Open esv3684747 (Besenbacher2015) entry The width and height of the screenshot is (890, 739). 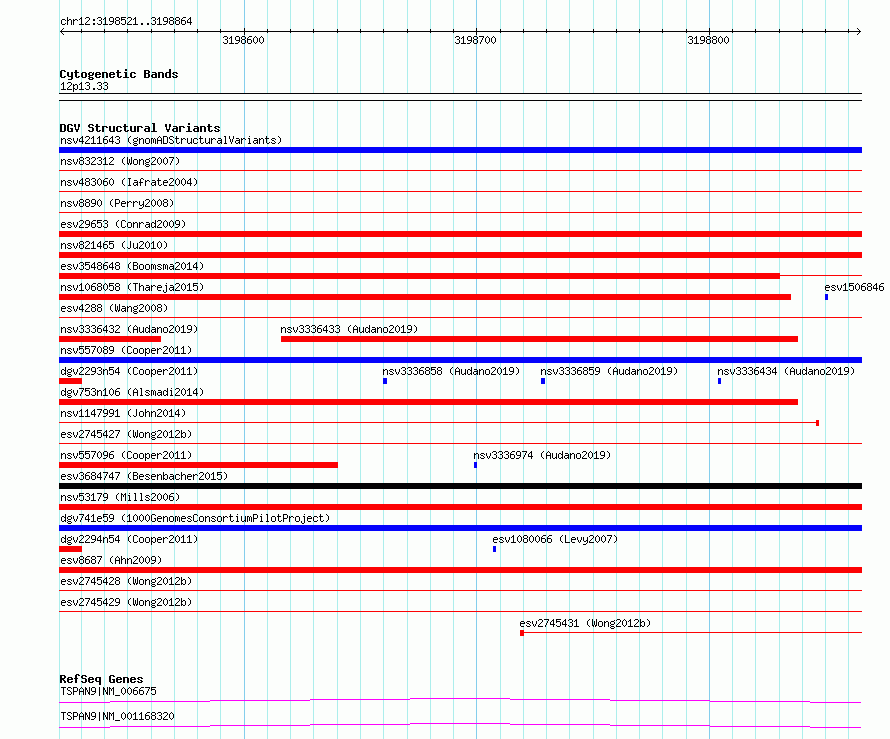click(144, 476)
